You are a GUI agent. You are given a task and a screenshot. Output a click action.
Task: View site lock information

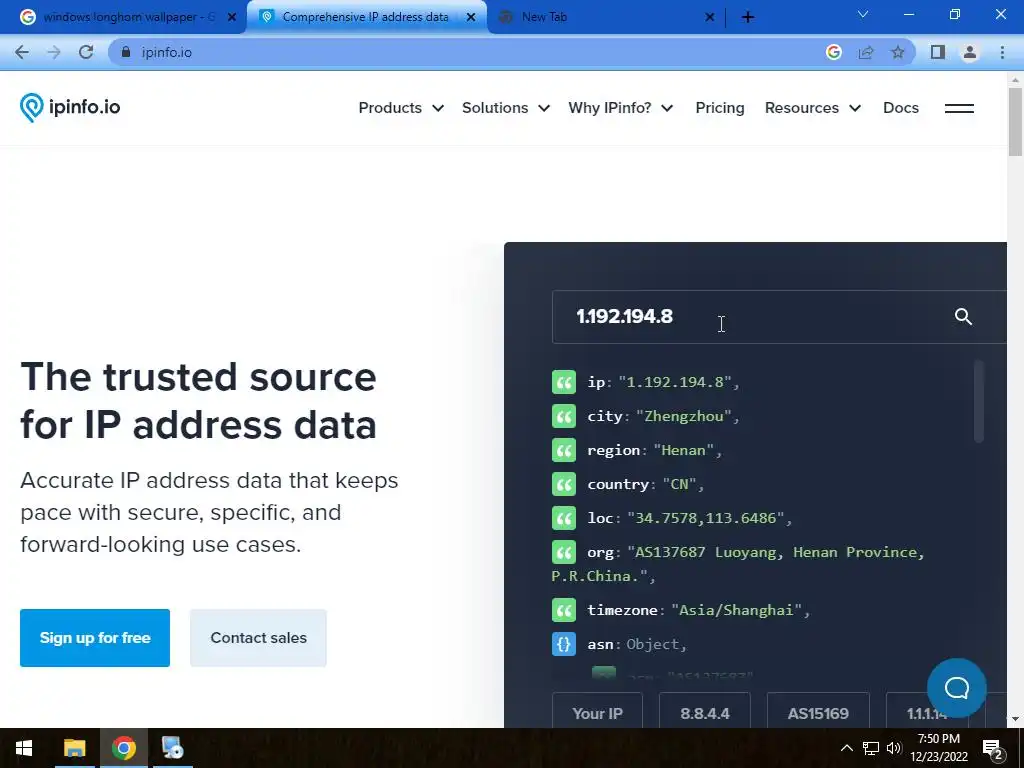126,52
